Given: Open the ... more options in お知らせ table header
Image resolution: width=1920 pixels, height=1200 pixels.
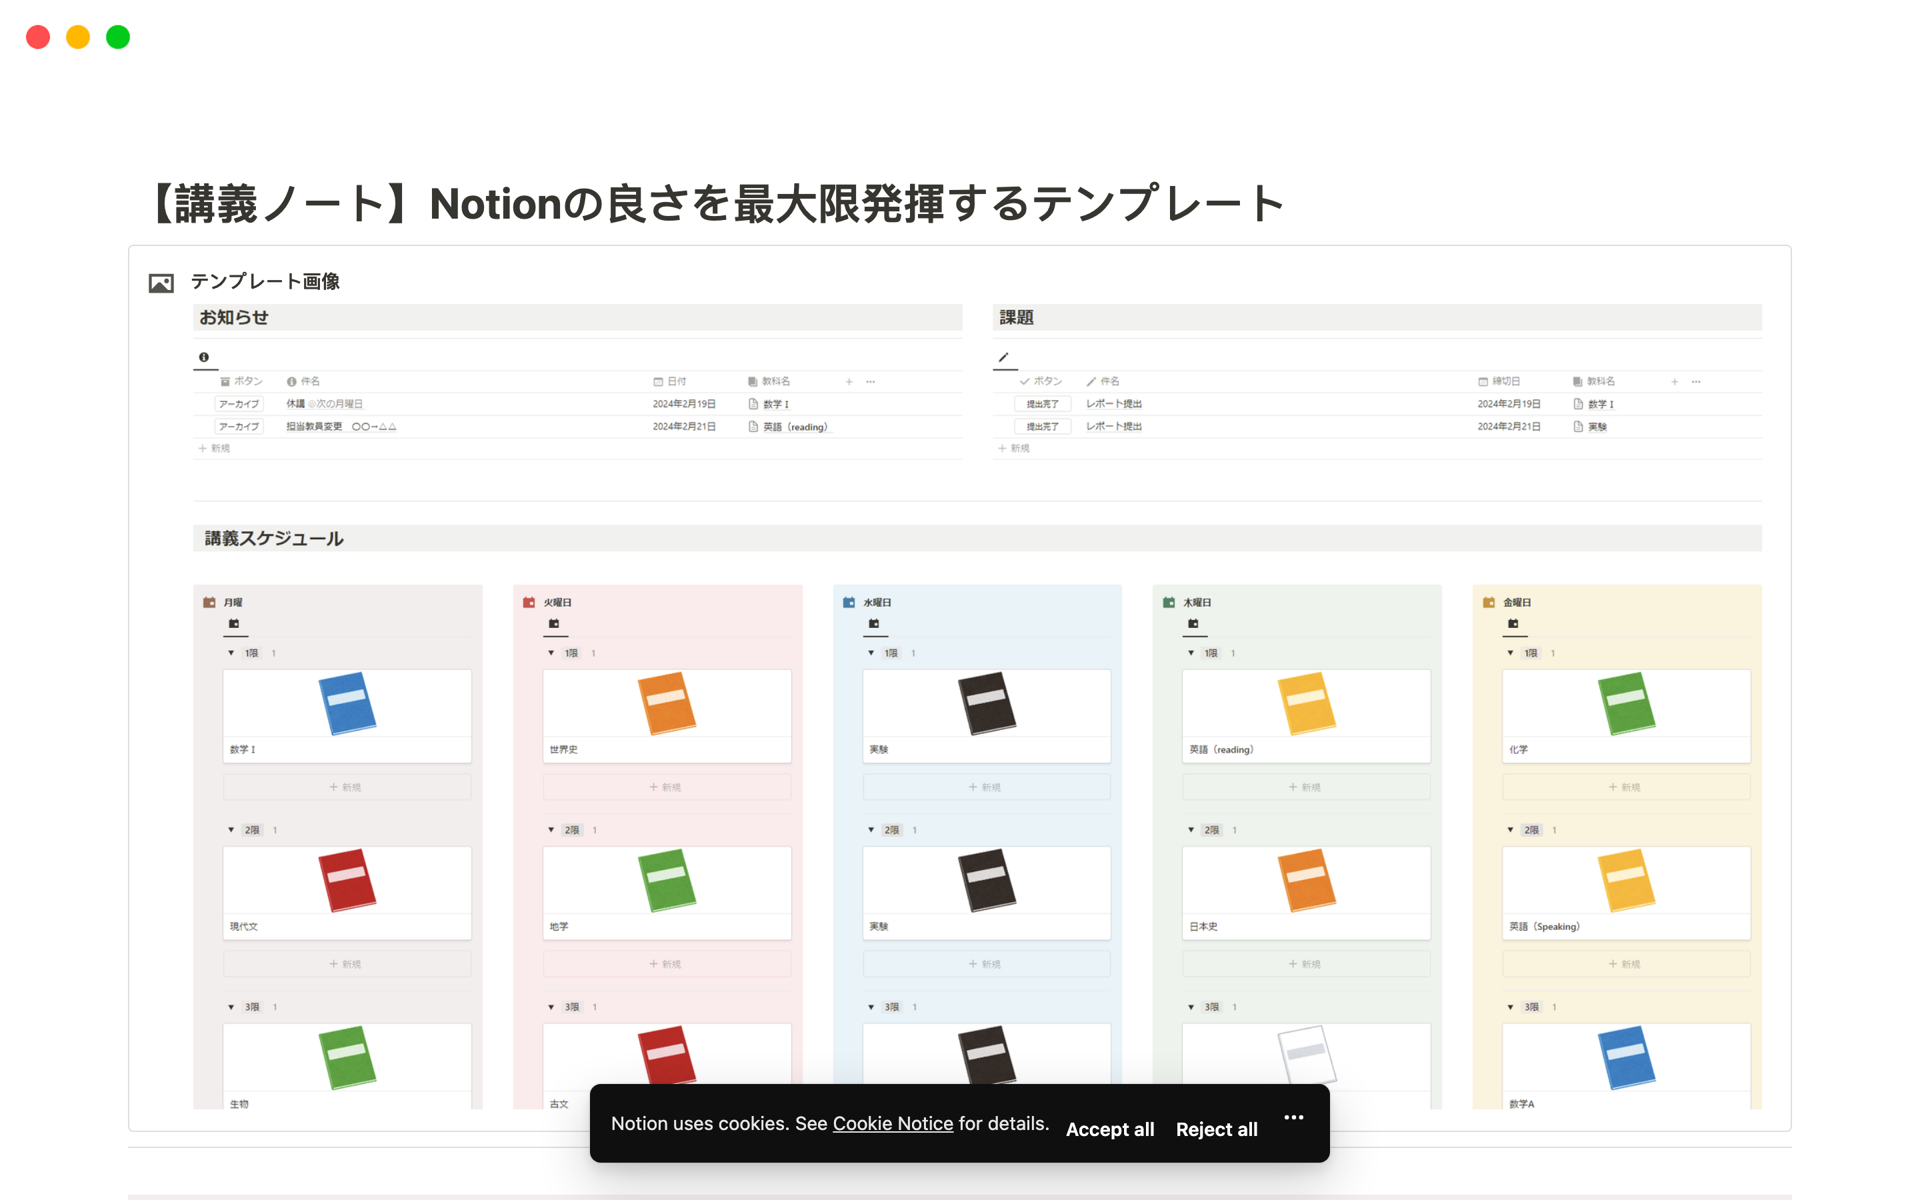Looking at the screenshot, I should 870,381.
